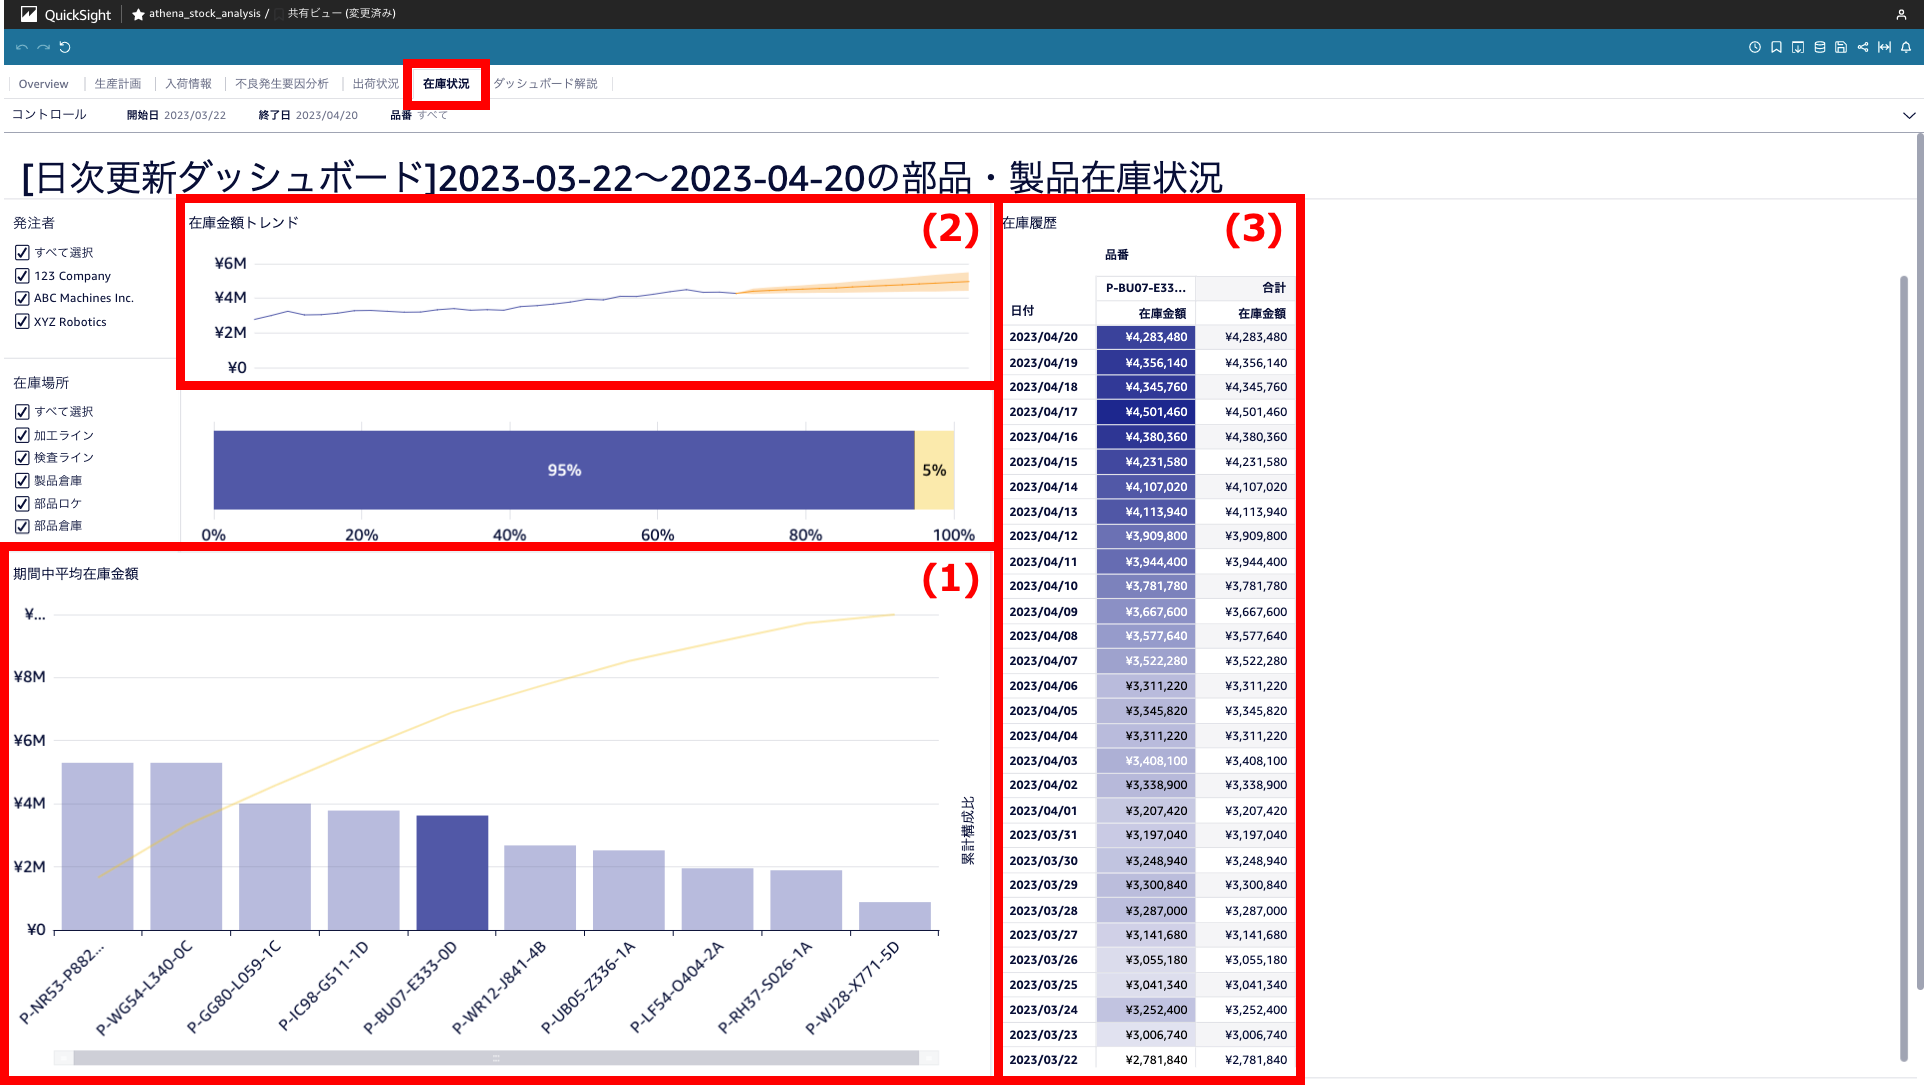Click the share icon
Image resolution: width=1924 pixels, height=1086 pixels.
click(1863, 47)
